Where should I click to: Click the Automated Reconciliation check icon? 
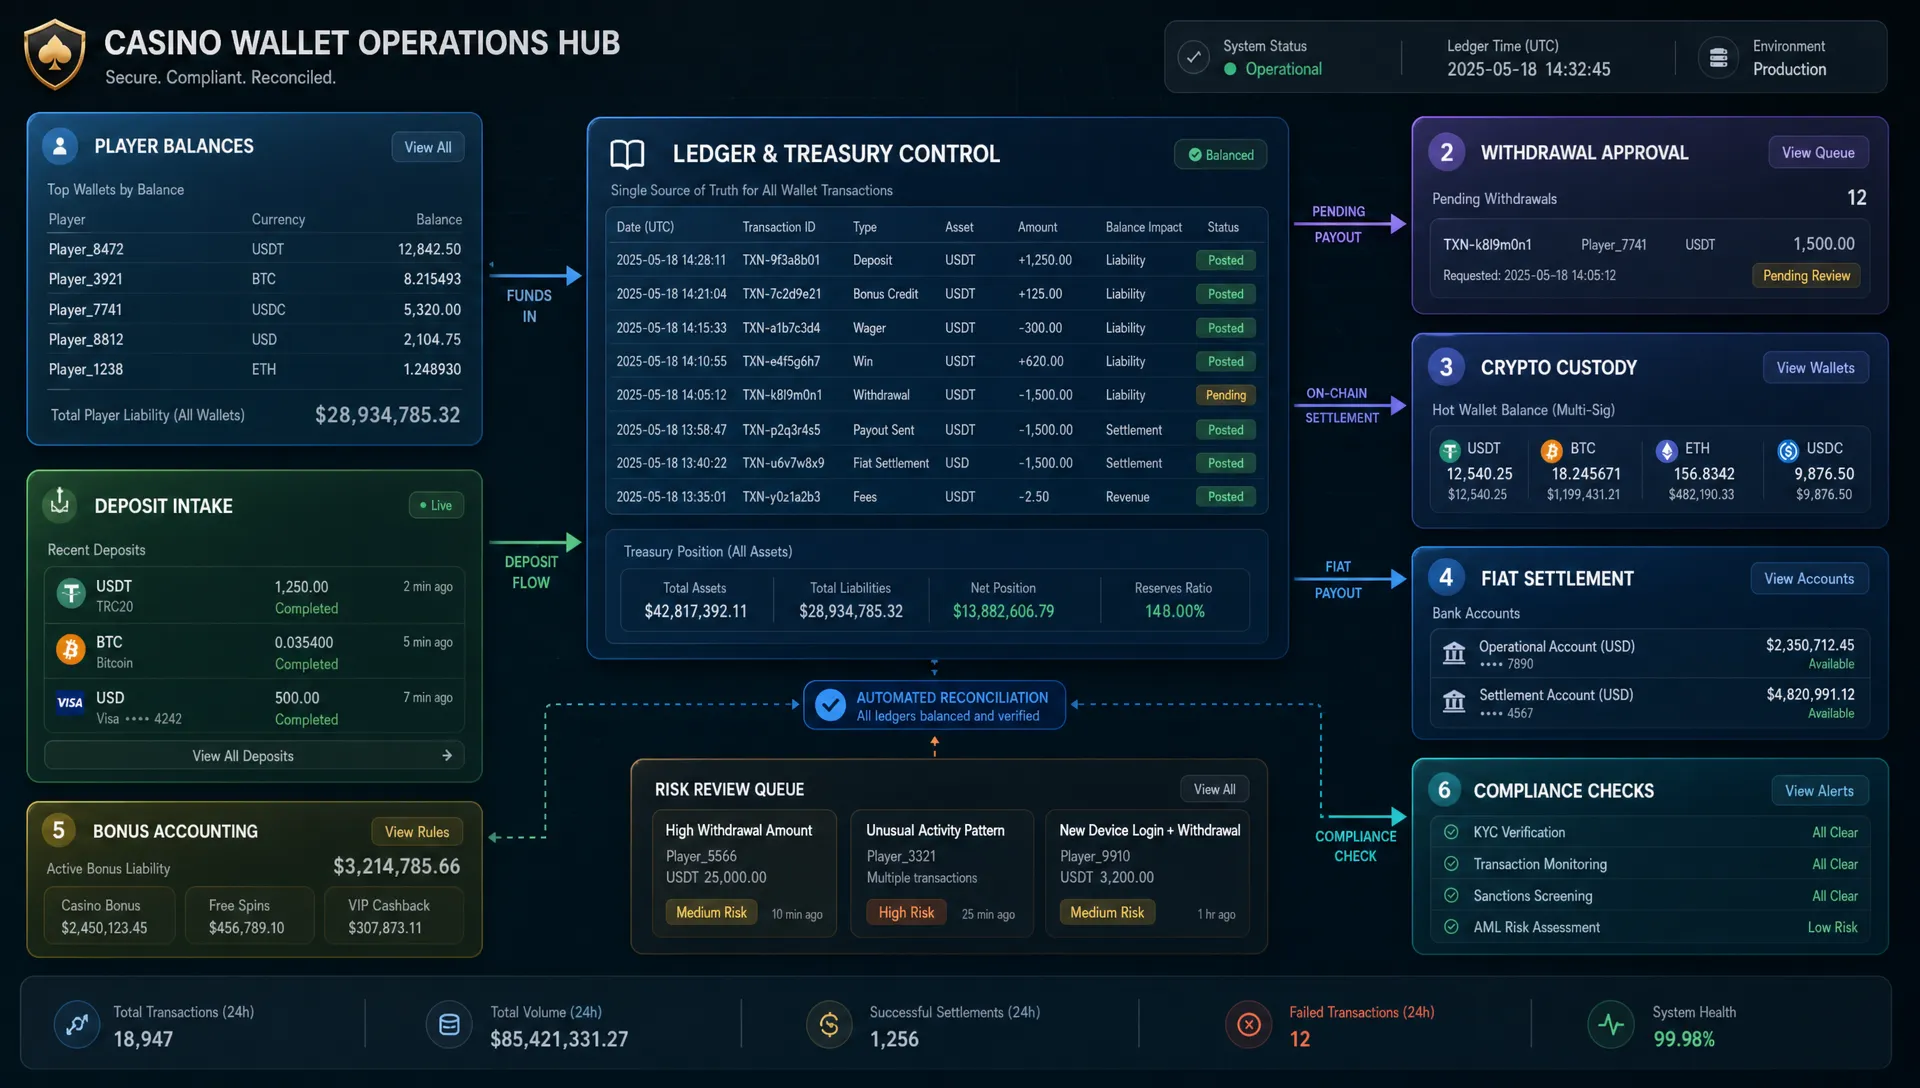point(830,705)
